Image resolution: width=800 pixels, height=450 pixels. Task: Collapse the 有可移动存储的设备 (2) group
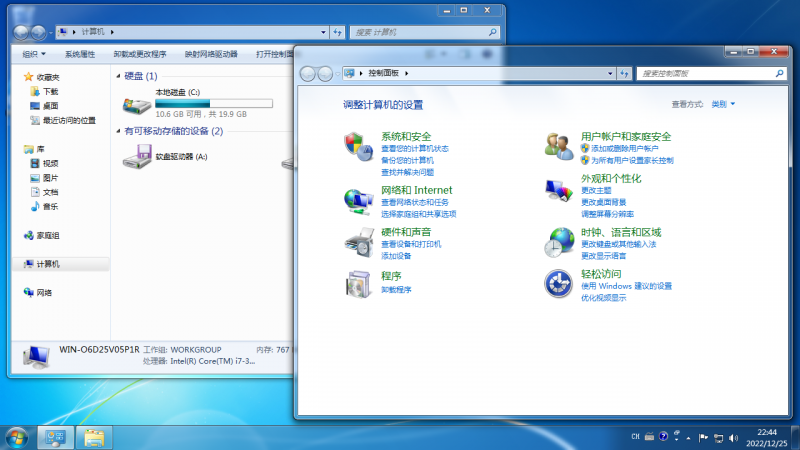(118, 131)
